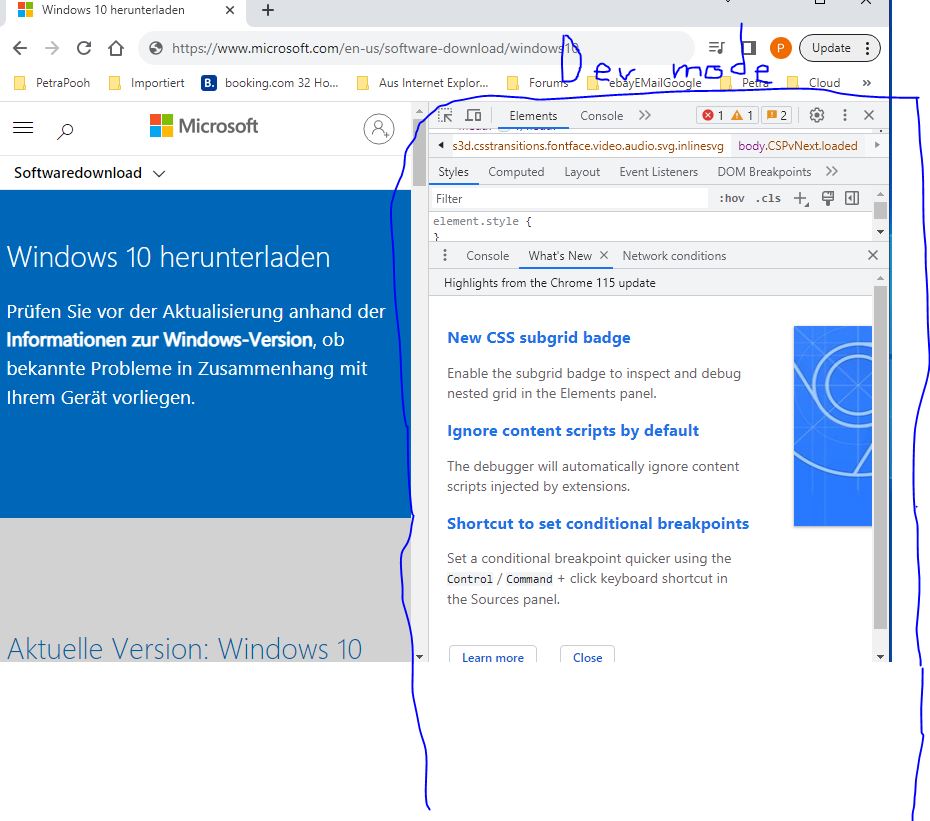The image size is (930, 821).
Task: Show more bookmarks with double chevron
Action: (x=867, y=82)
